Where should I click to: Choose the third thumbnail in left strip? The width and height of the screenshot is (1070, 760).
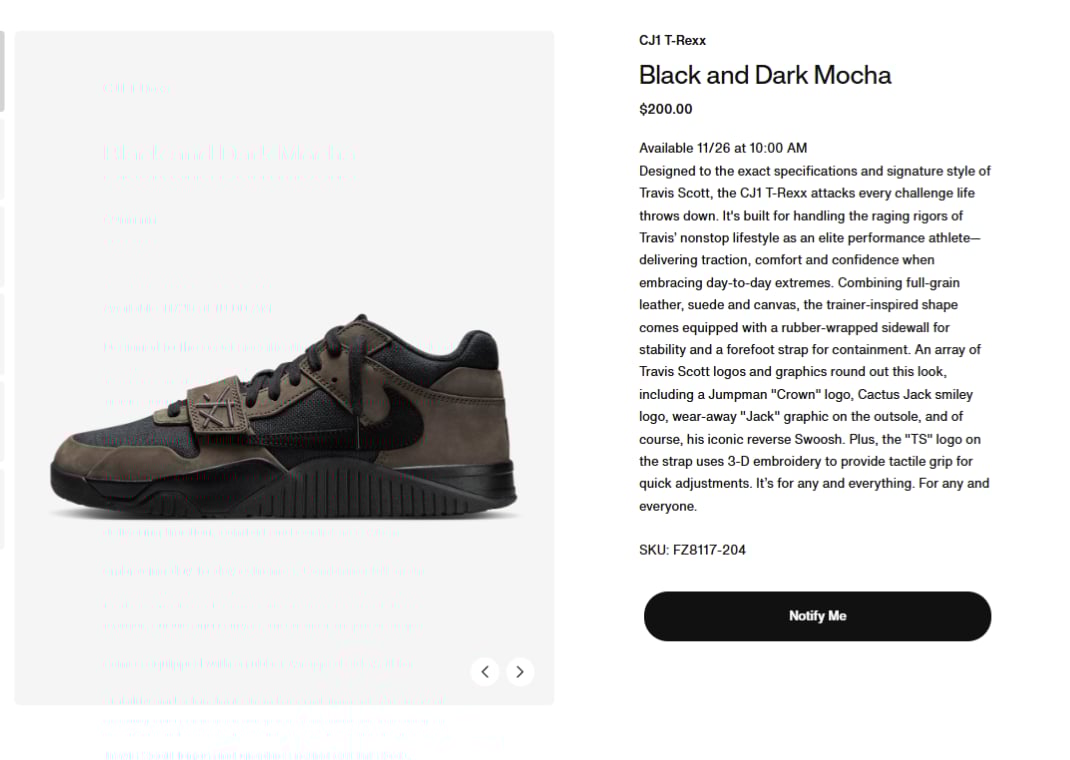tap(2, 246)
